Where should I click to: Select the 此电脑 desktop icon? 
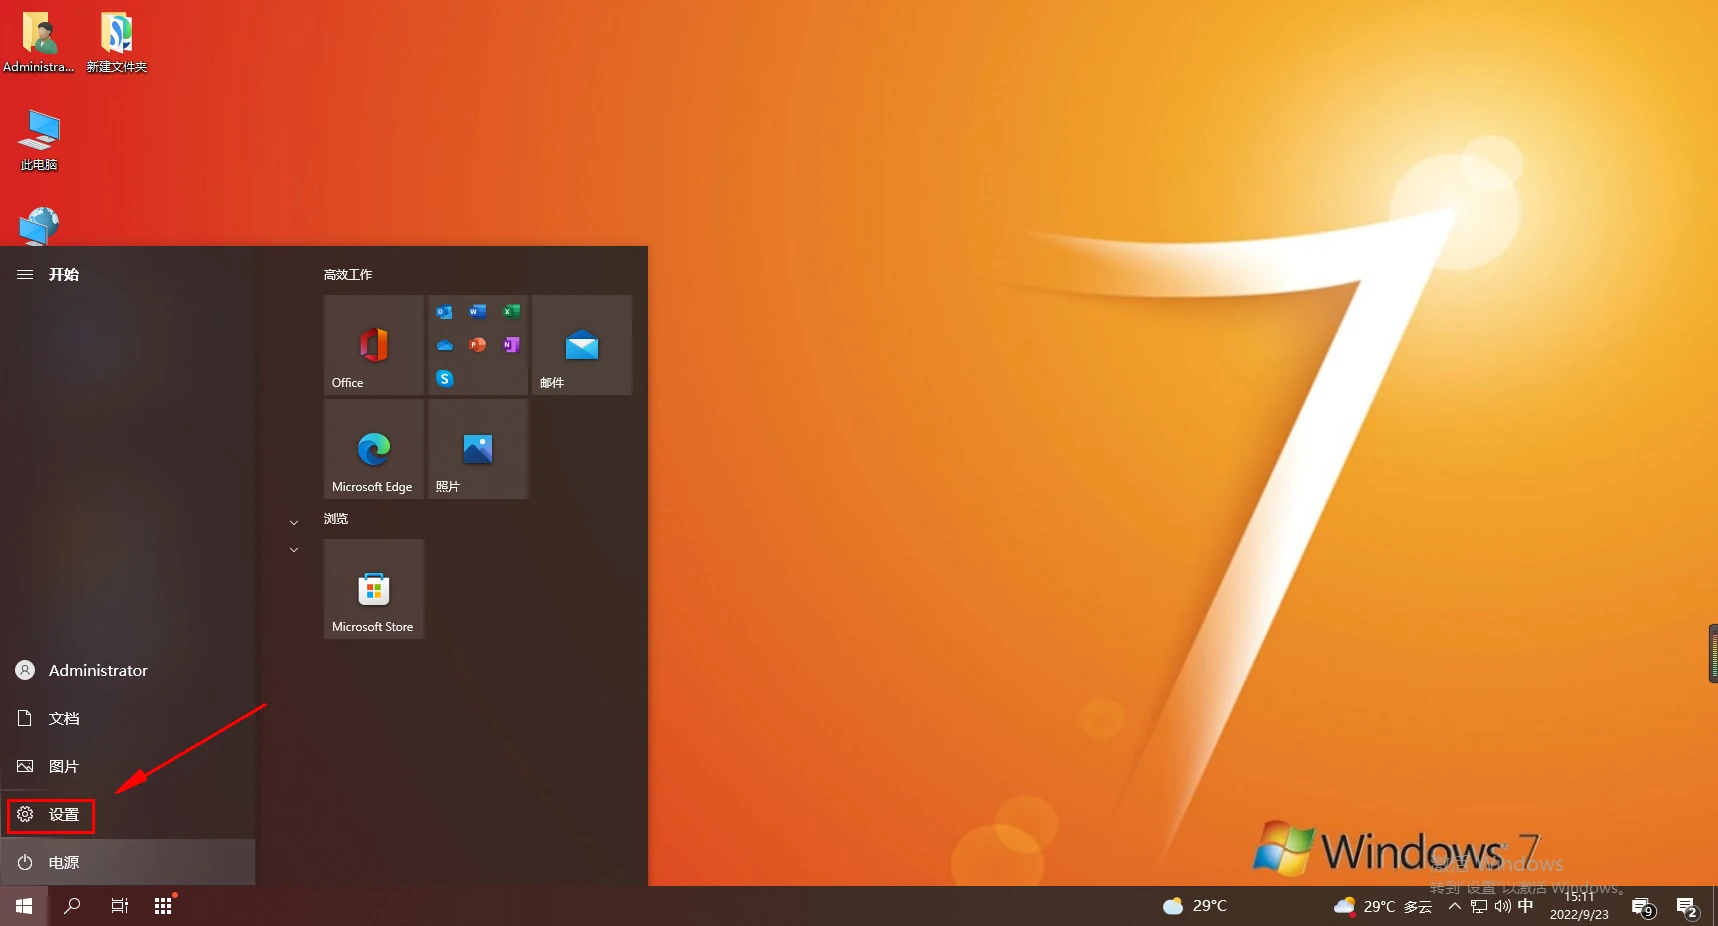pyautogui.click(x=39, y=140)
